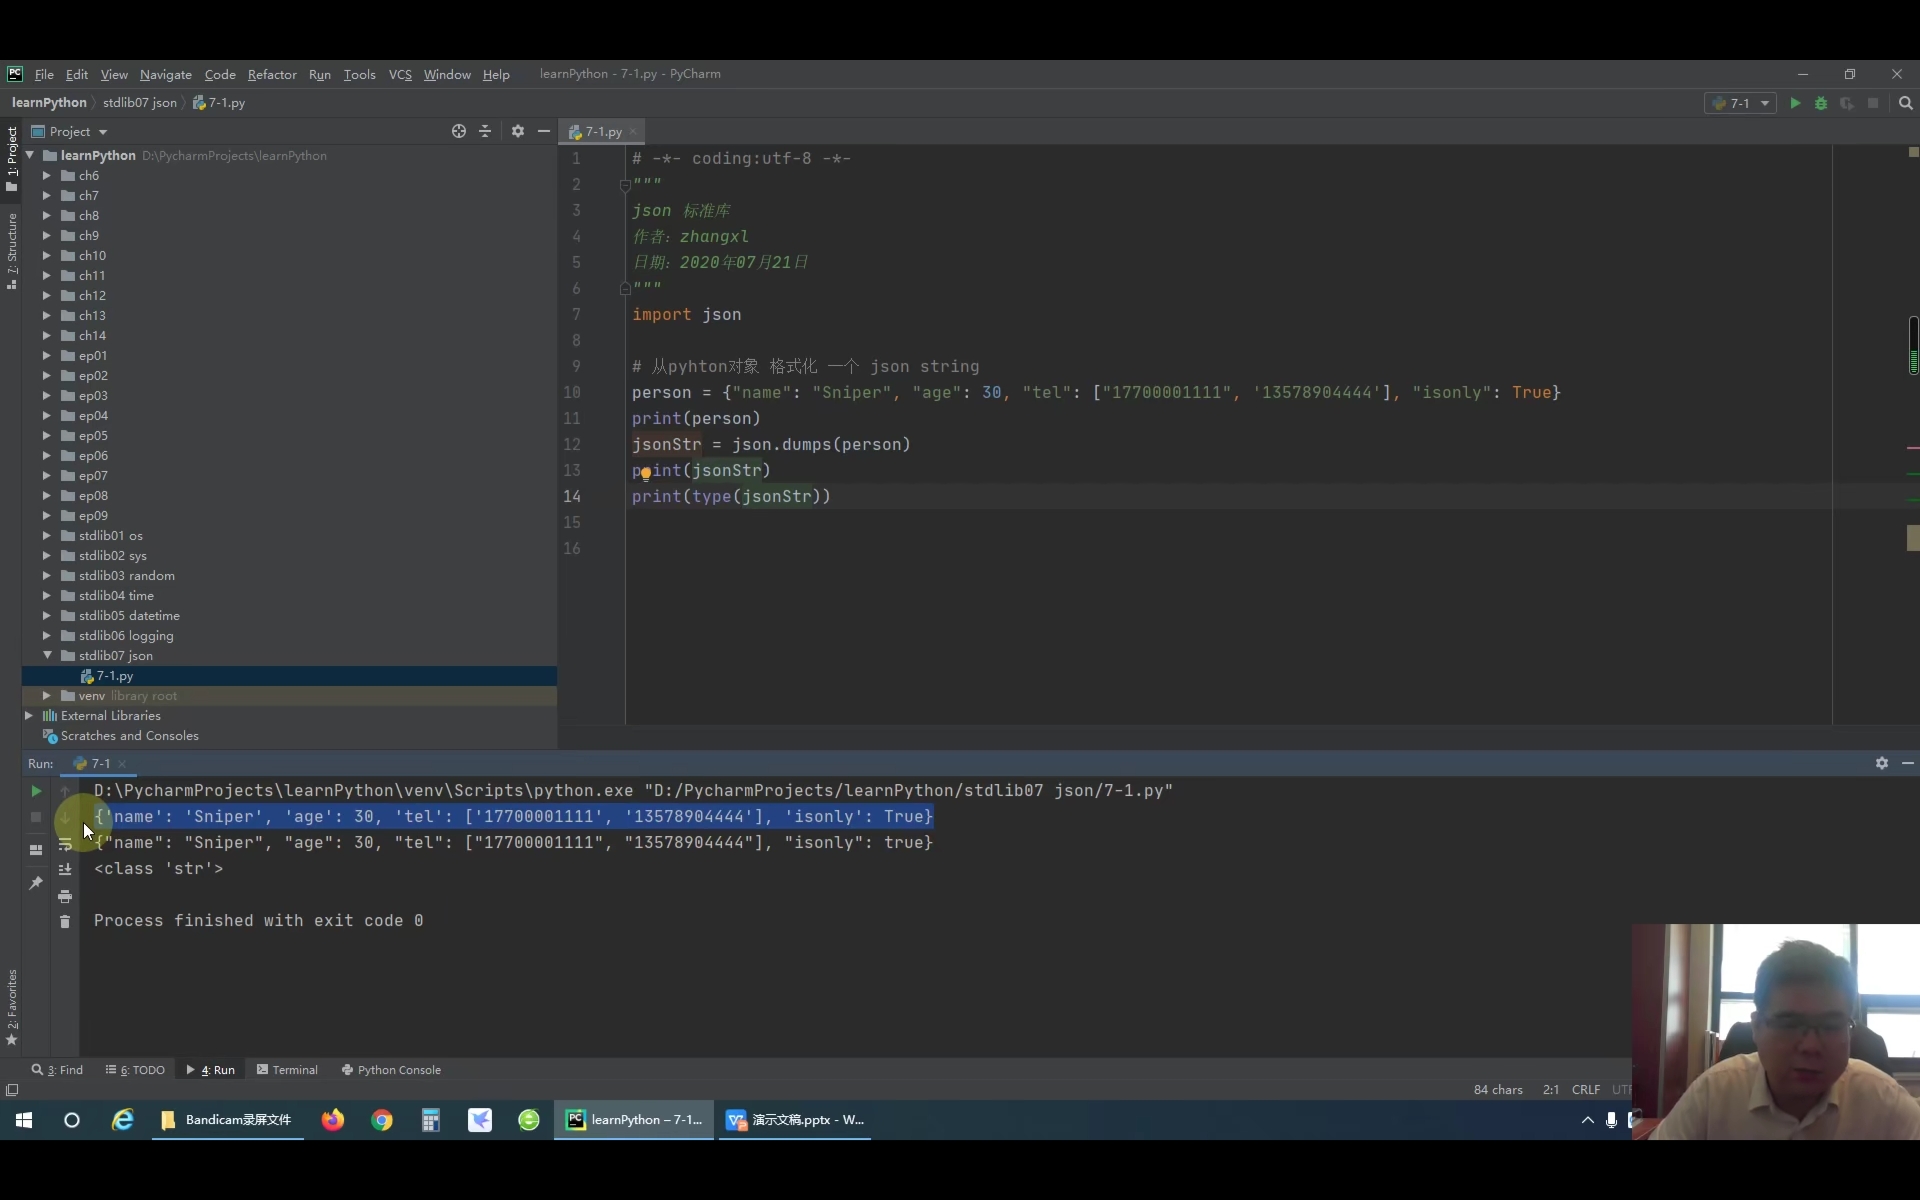The image size is (1920, 1200).
Task: Rerun script using Run panel play icon
Action: (x=36, y=791)
